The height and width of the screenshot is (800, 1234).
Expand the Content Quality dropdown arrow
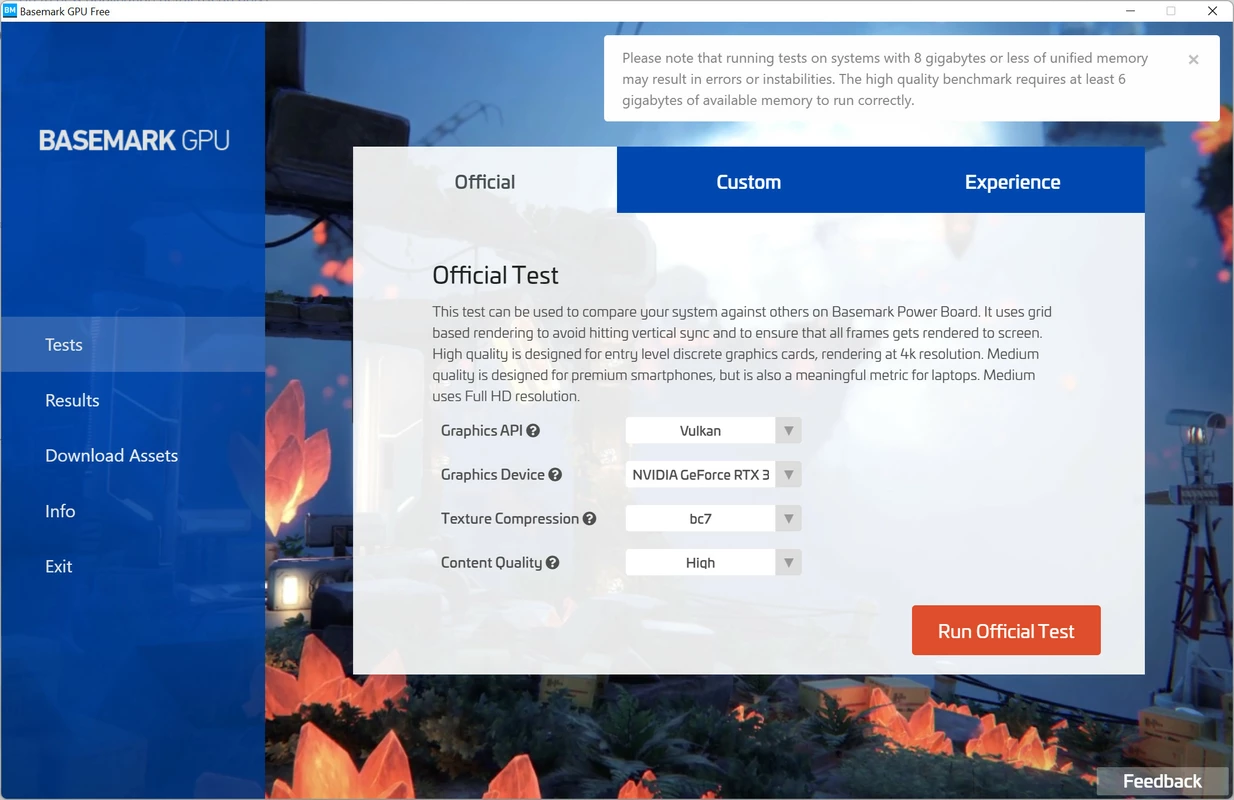788,563
